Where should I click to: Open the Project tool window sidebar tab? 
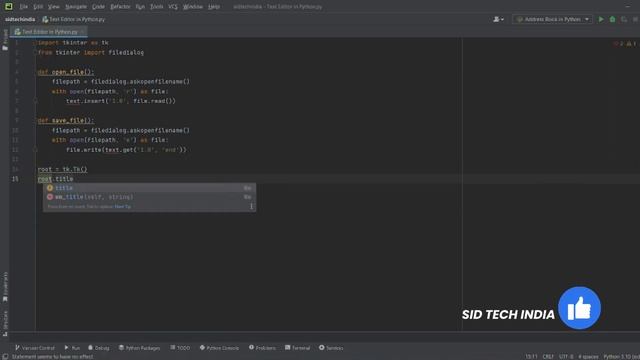coord(5,40)
